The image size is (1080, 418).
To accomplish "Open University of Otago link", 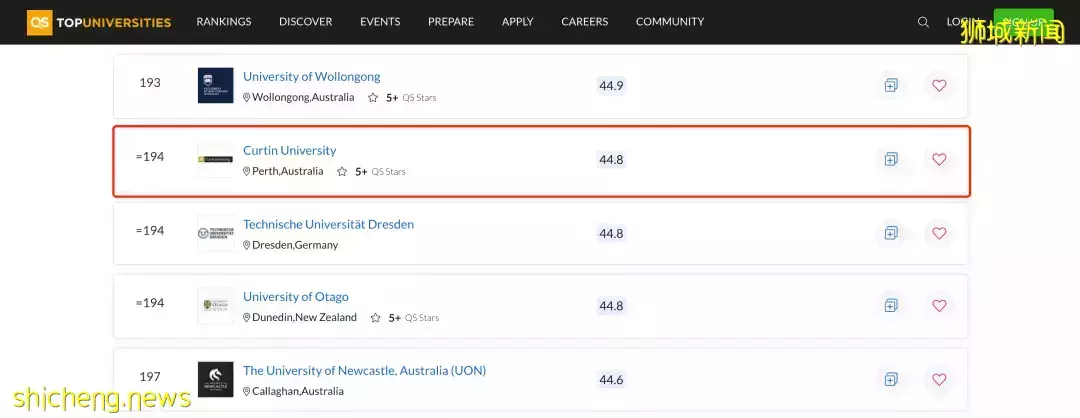I will [295, 297].
